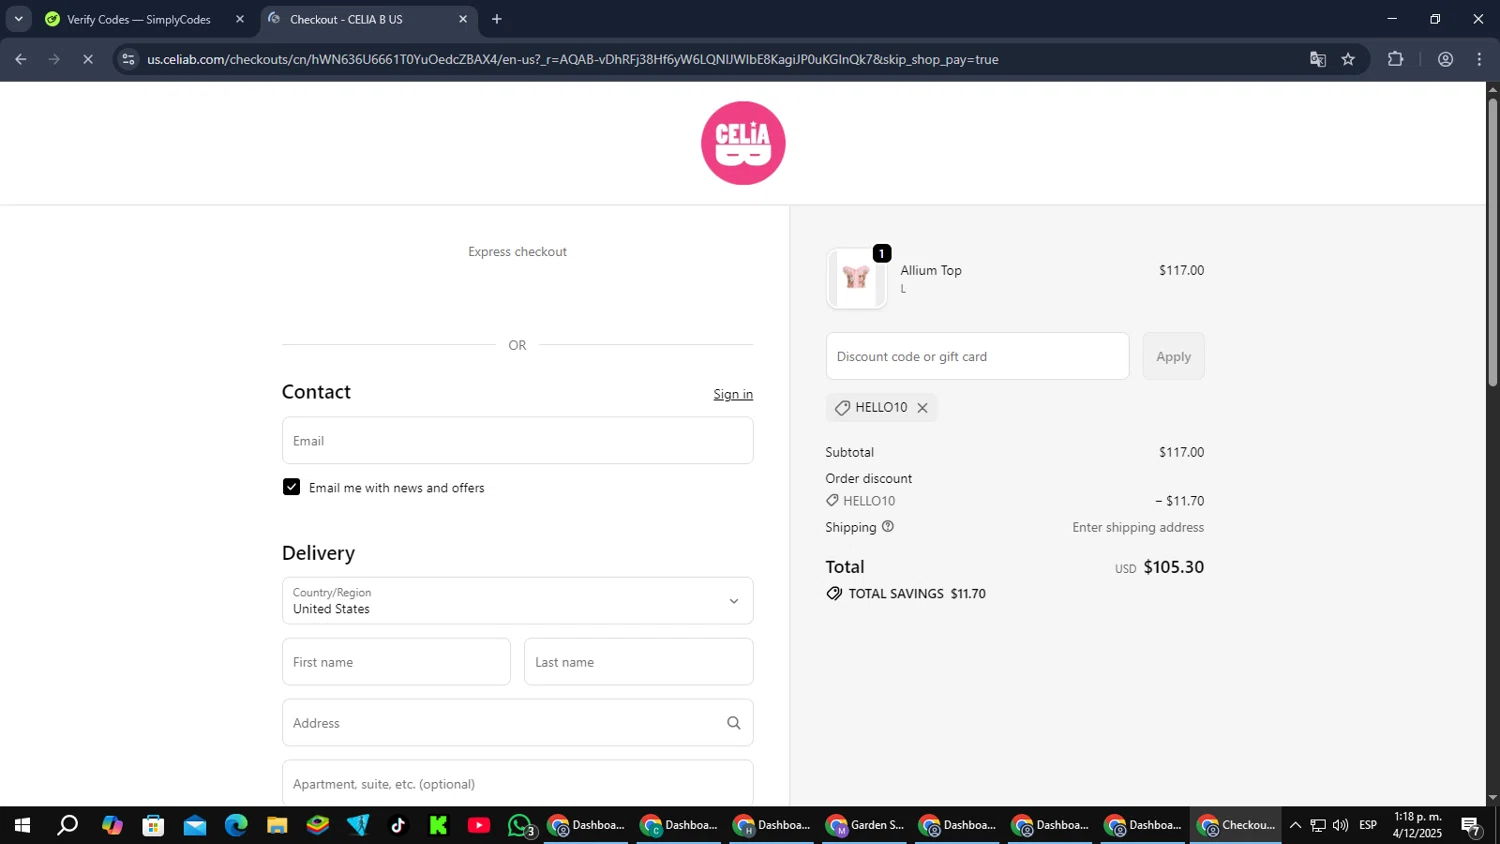1500x844 pixels.
Task: Focus the Last name field
Action: (x=638, y=662)
